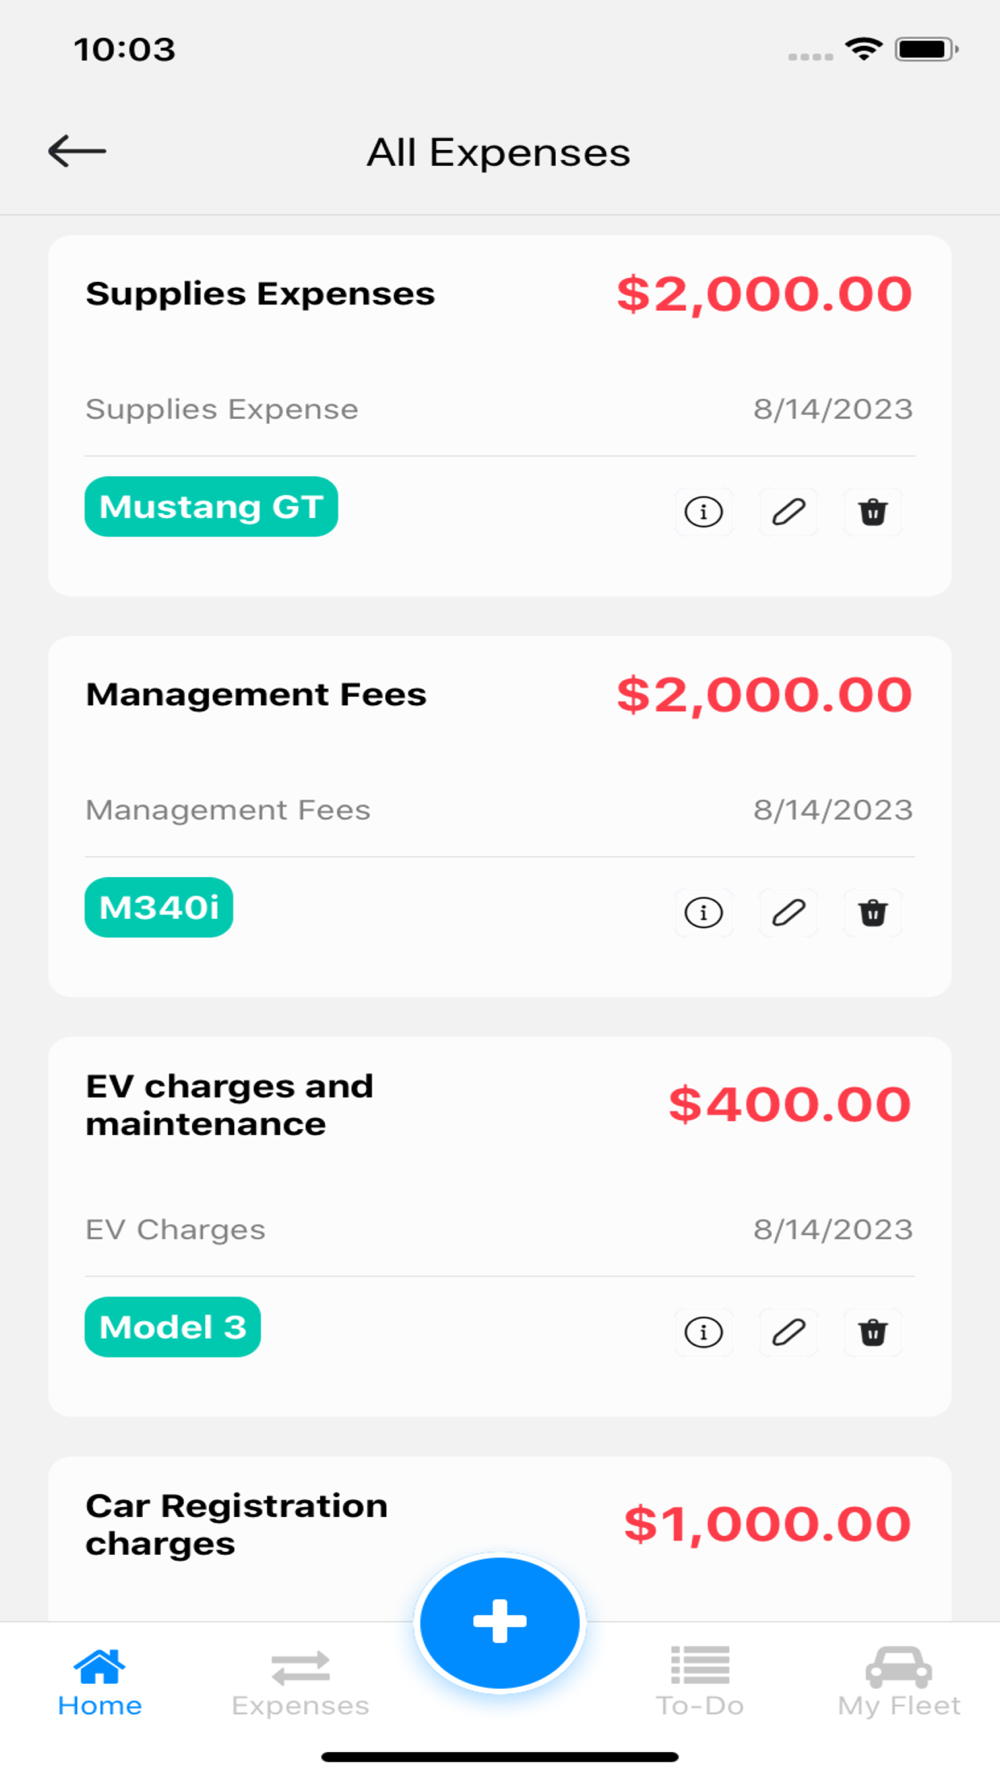Select the Model 3 vehicle tag
This screenshot has width=1000, height=1778.
pyautogui.click(x=173, y=1327)
